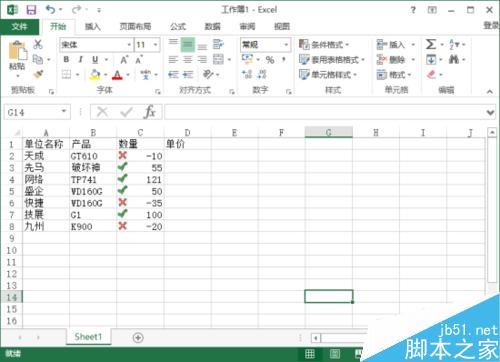Viewport: 500px width, 362px height.
Task: Click the Fill down icon
Action: (431, 60)
